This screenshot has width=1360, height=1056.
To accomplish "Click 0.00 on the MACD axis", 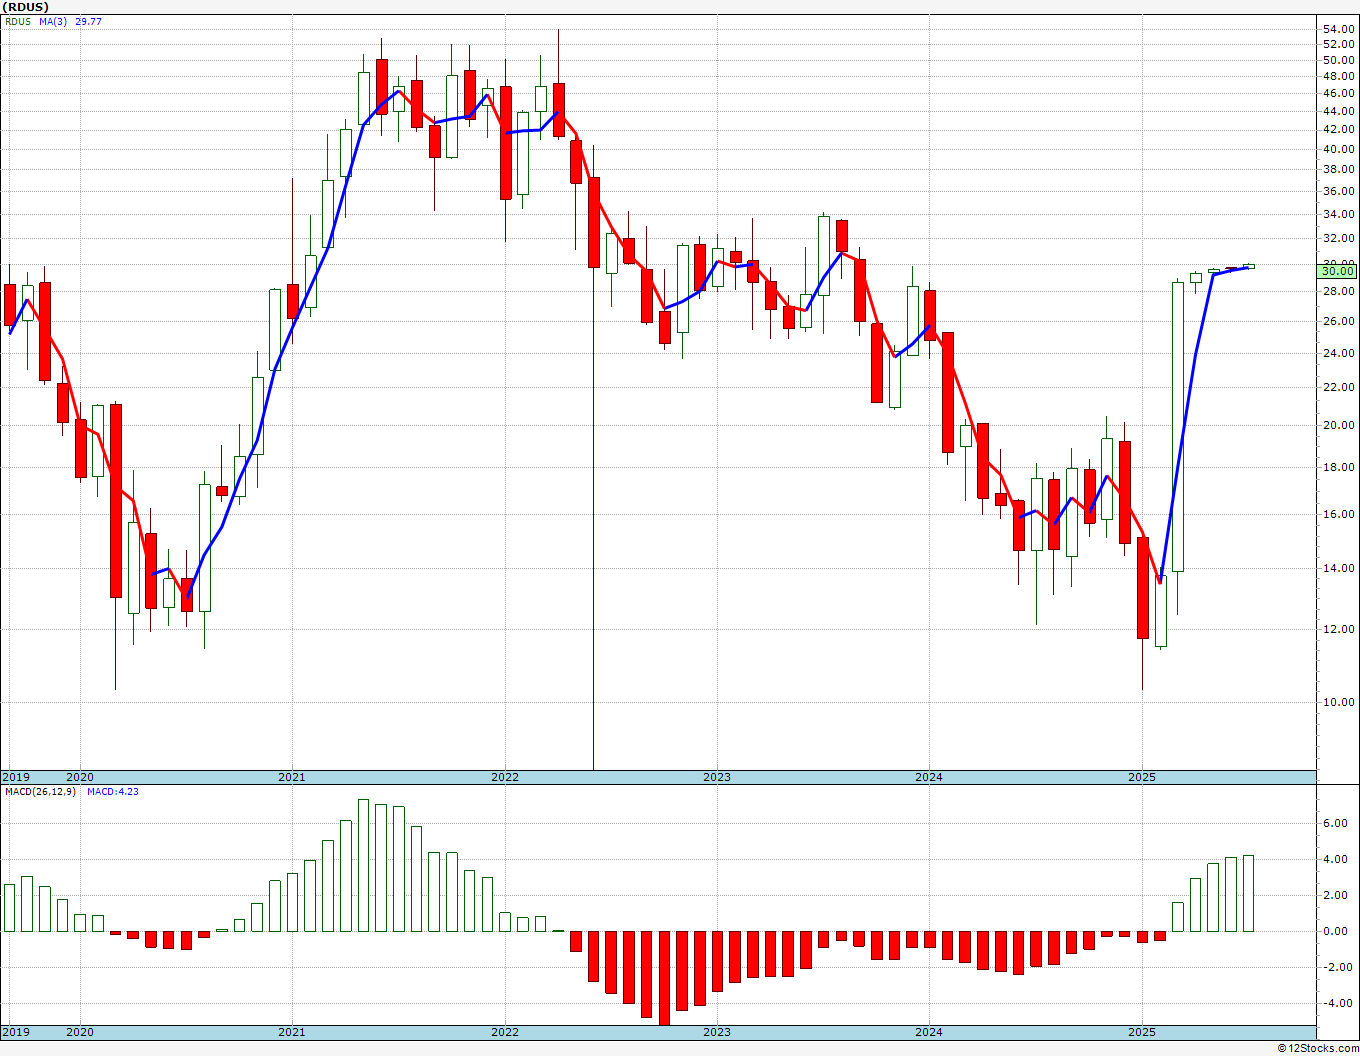I will pos(1335,932).
